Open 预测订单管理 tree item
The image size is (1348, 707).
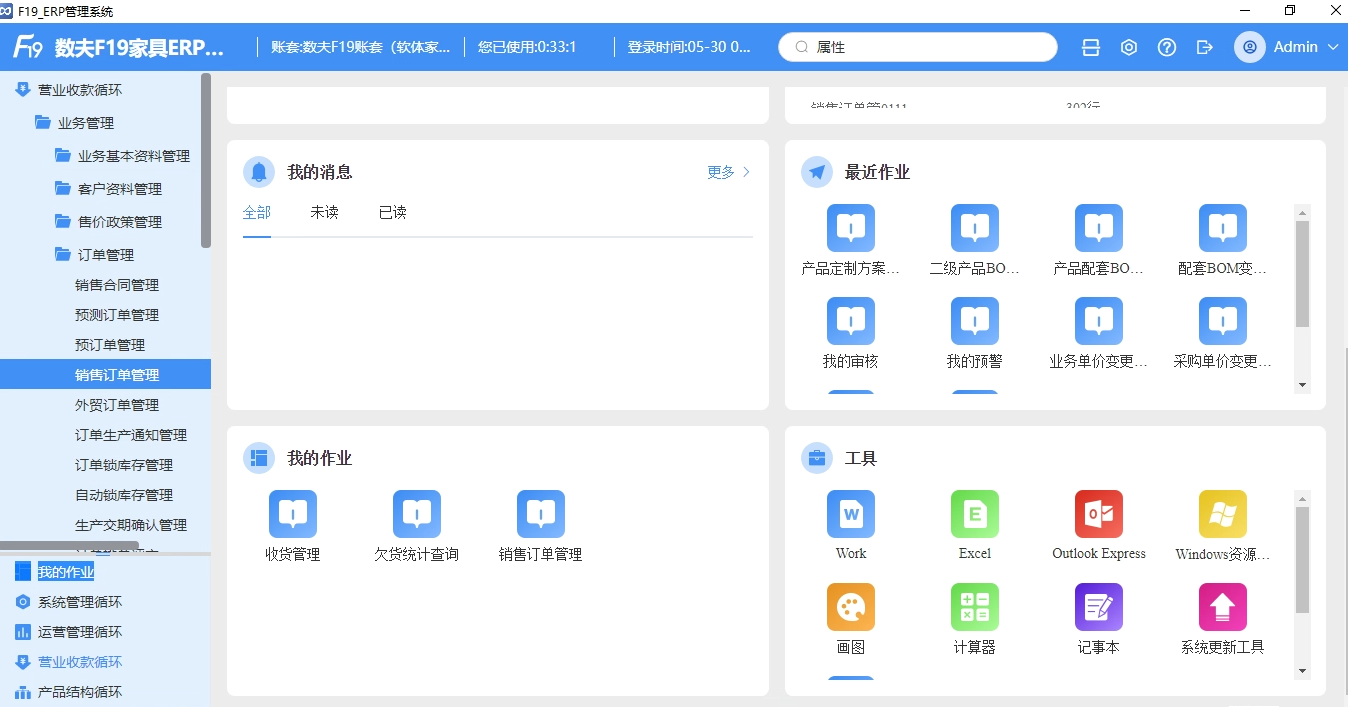tap(117, 315)
